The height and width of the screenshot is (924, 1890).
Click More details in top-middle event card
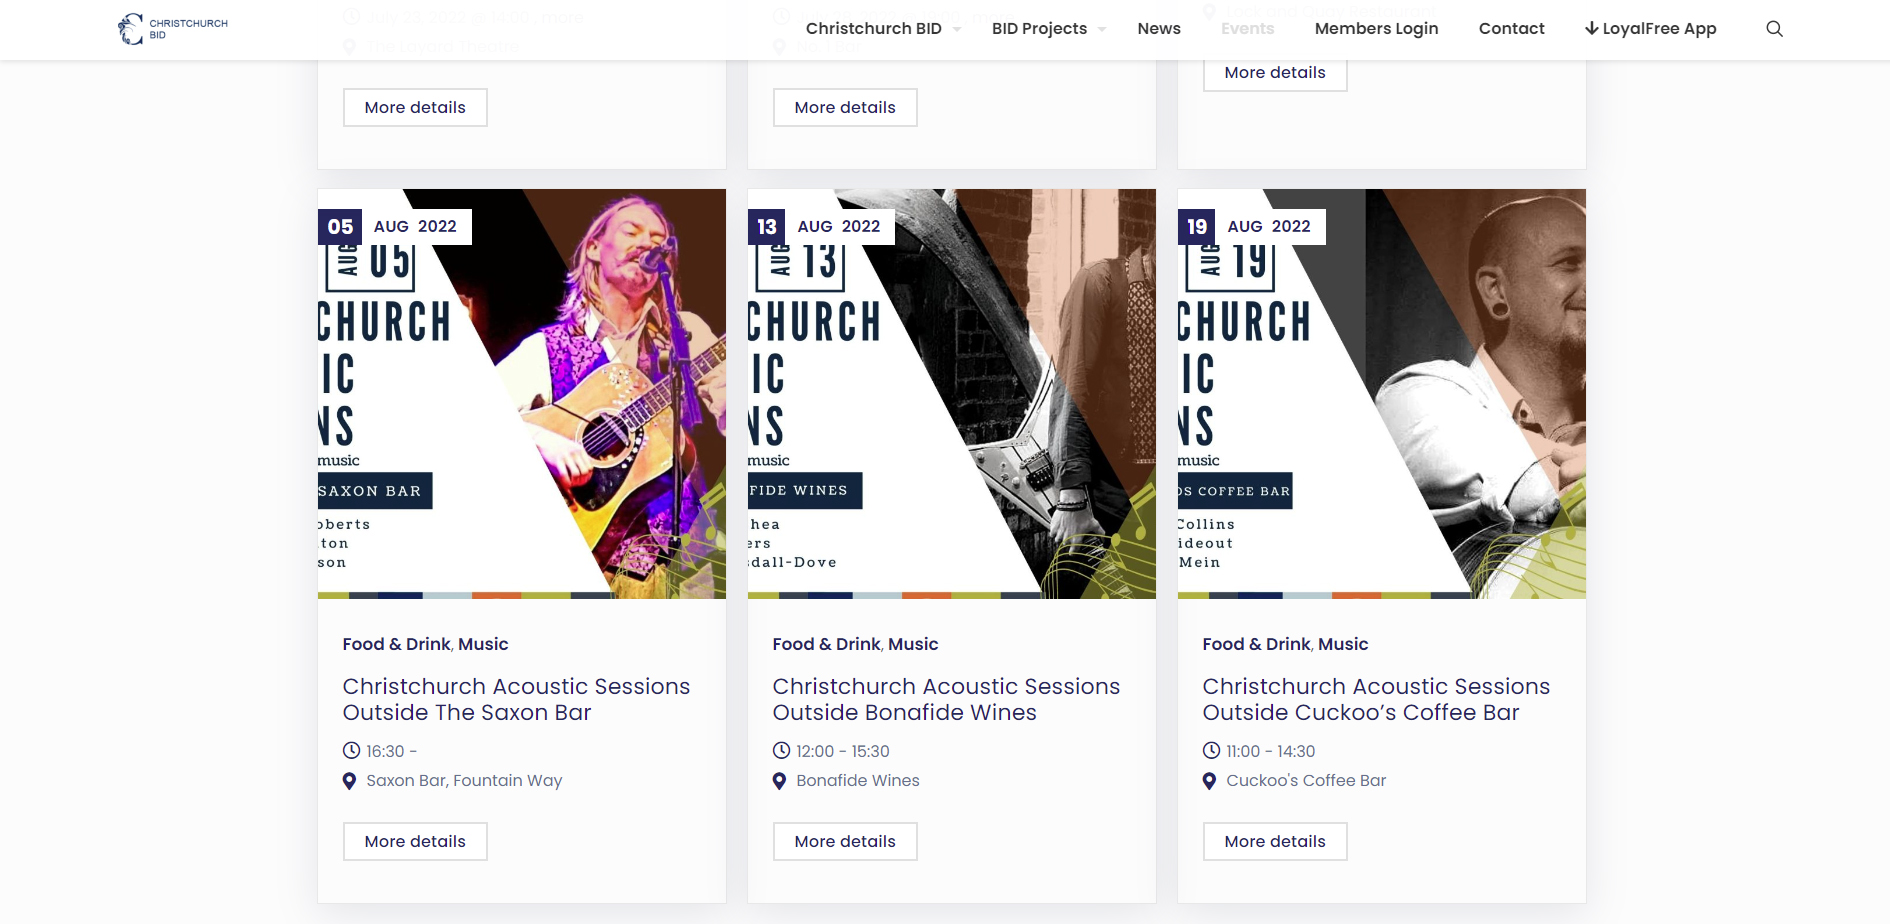[x=845, y=108]
